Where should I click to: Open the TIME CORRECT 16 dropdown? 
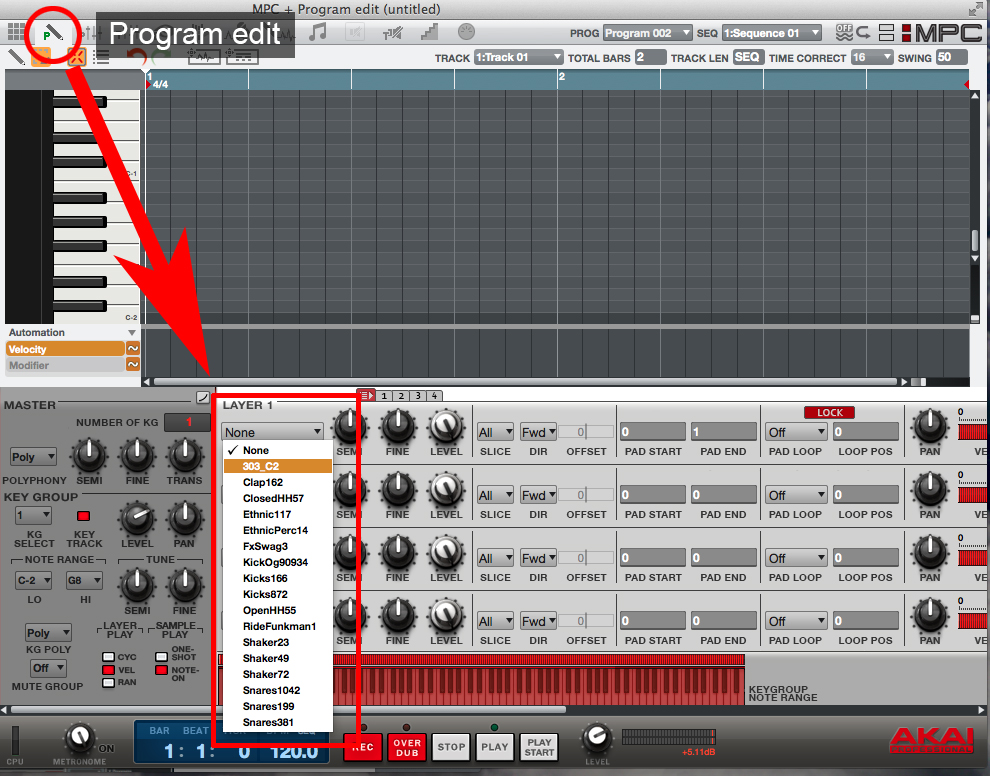pos(871,58)
